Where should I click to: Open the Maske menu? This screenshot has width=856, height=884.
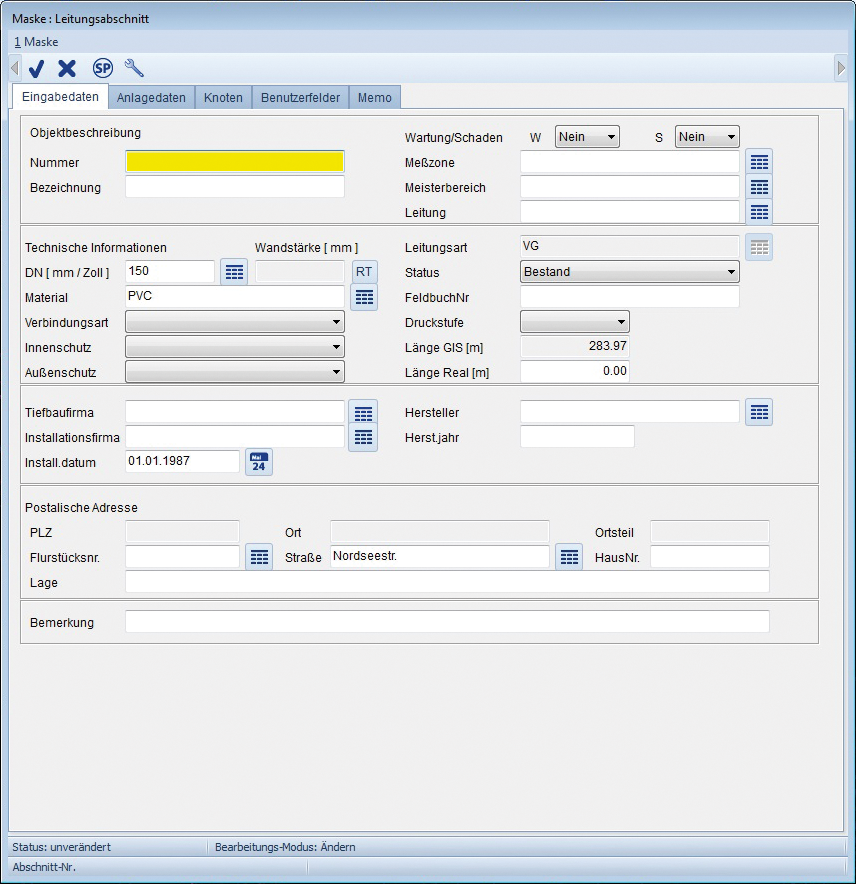(x=36, y=42)
